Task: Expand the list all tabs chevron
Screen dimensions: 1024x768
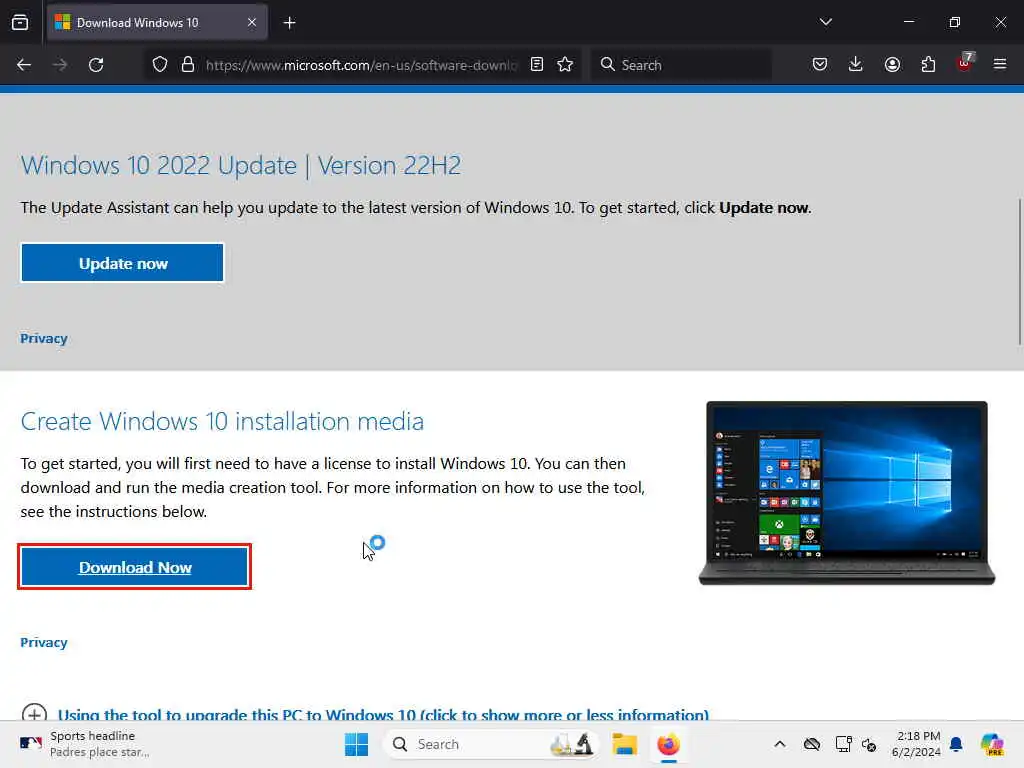Action: 825,22
